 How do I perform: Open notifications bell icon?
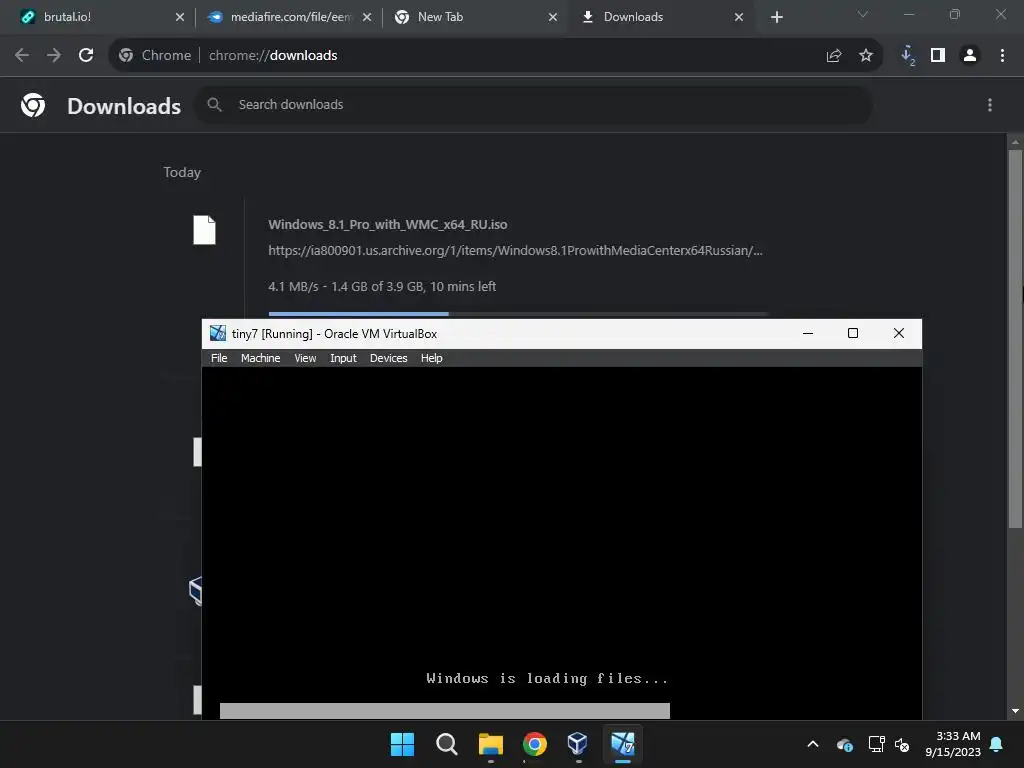coord(997,744)
